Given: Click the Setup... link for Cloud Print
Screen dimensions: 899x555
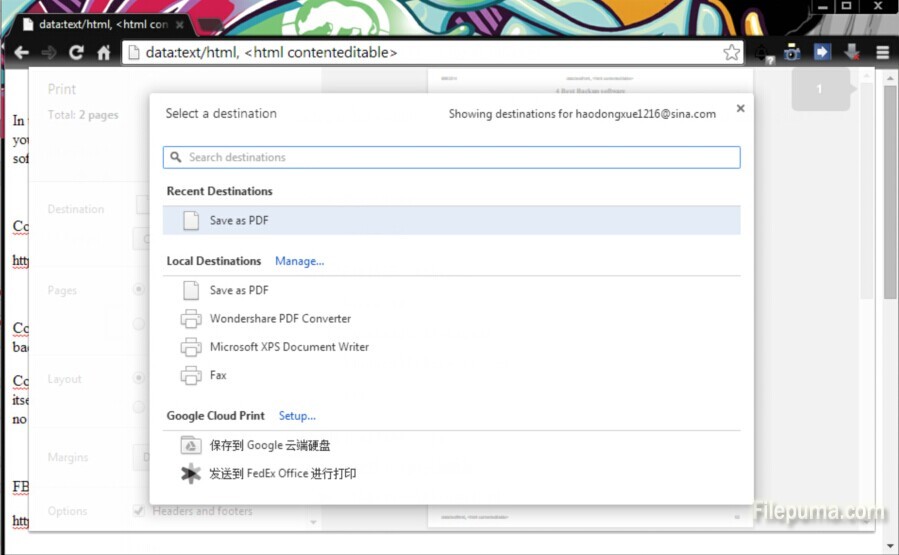Looking at the screenshot, I should coord(297,416).
